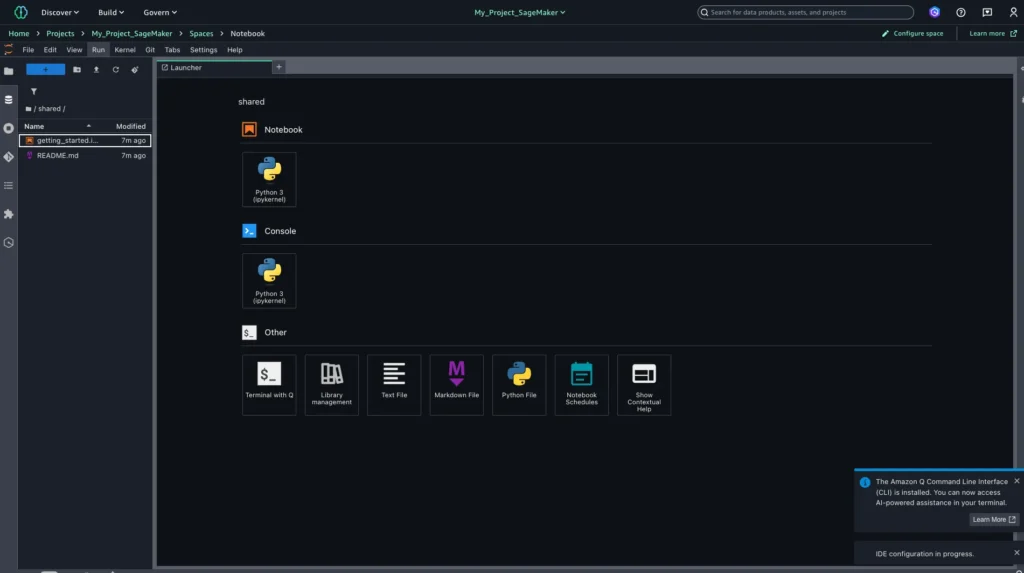Select the README.md file
This screenshot has height=573, width=1024.
(x=57, y=155)
